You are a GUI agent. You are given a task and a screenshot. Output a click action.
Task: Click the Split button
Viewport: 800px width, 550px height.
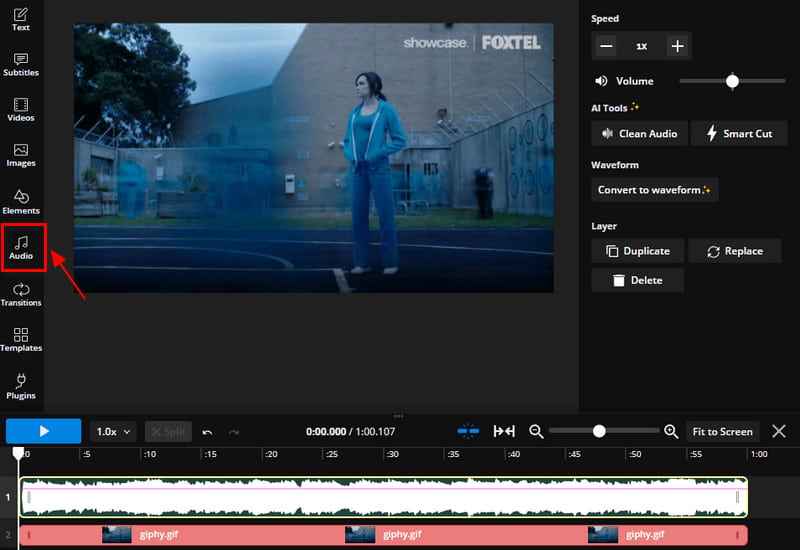pyautogui.click(x=168, y=432)
